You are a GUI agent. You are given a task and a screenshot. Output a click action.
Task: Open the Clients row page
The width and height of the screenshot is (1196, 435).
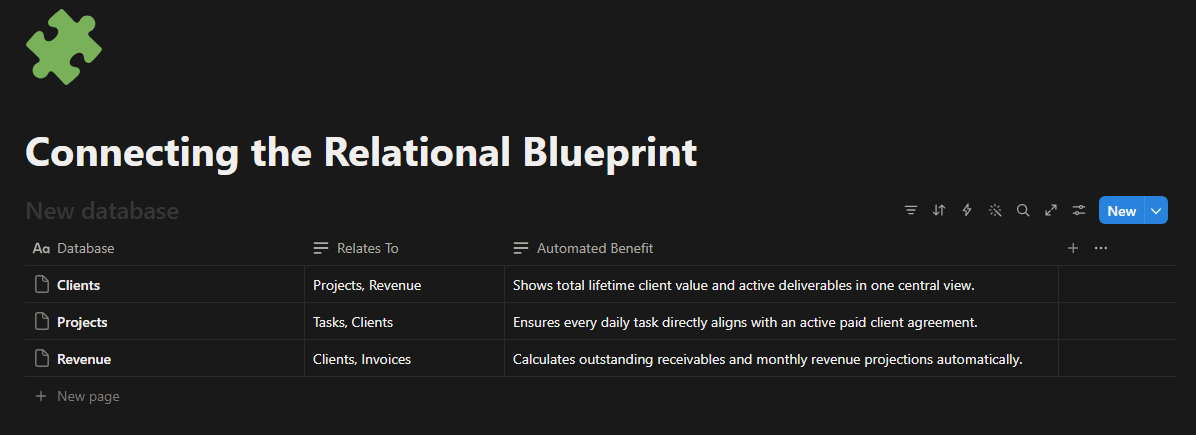coord(79,285)
